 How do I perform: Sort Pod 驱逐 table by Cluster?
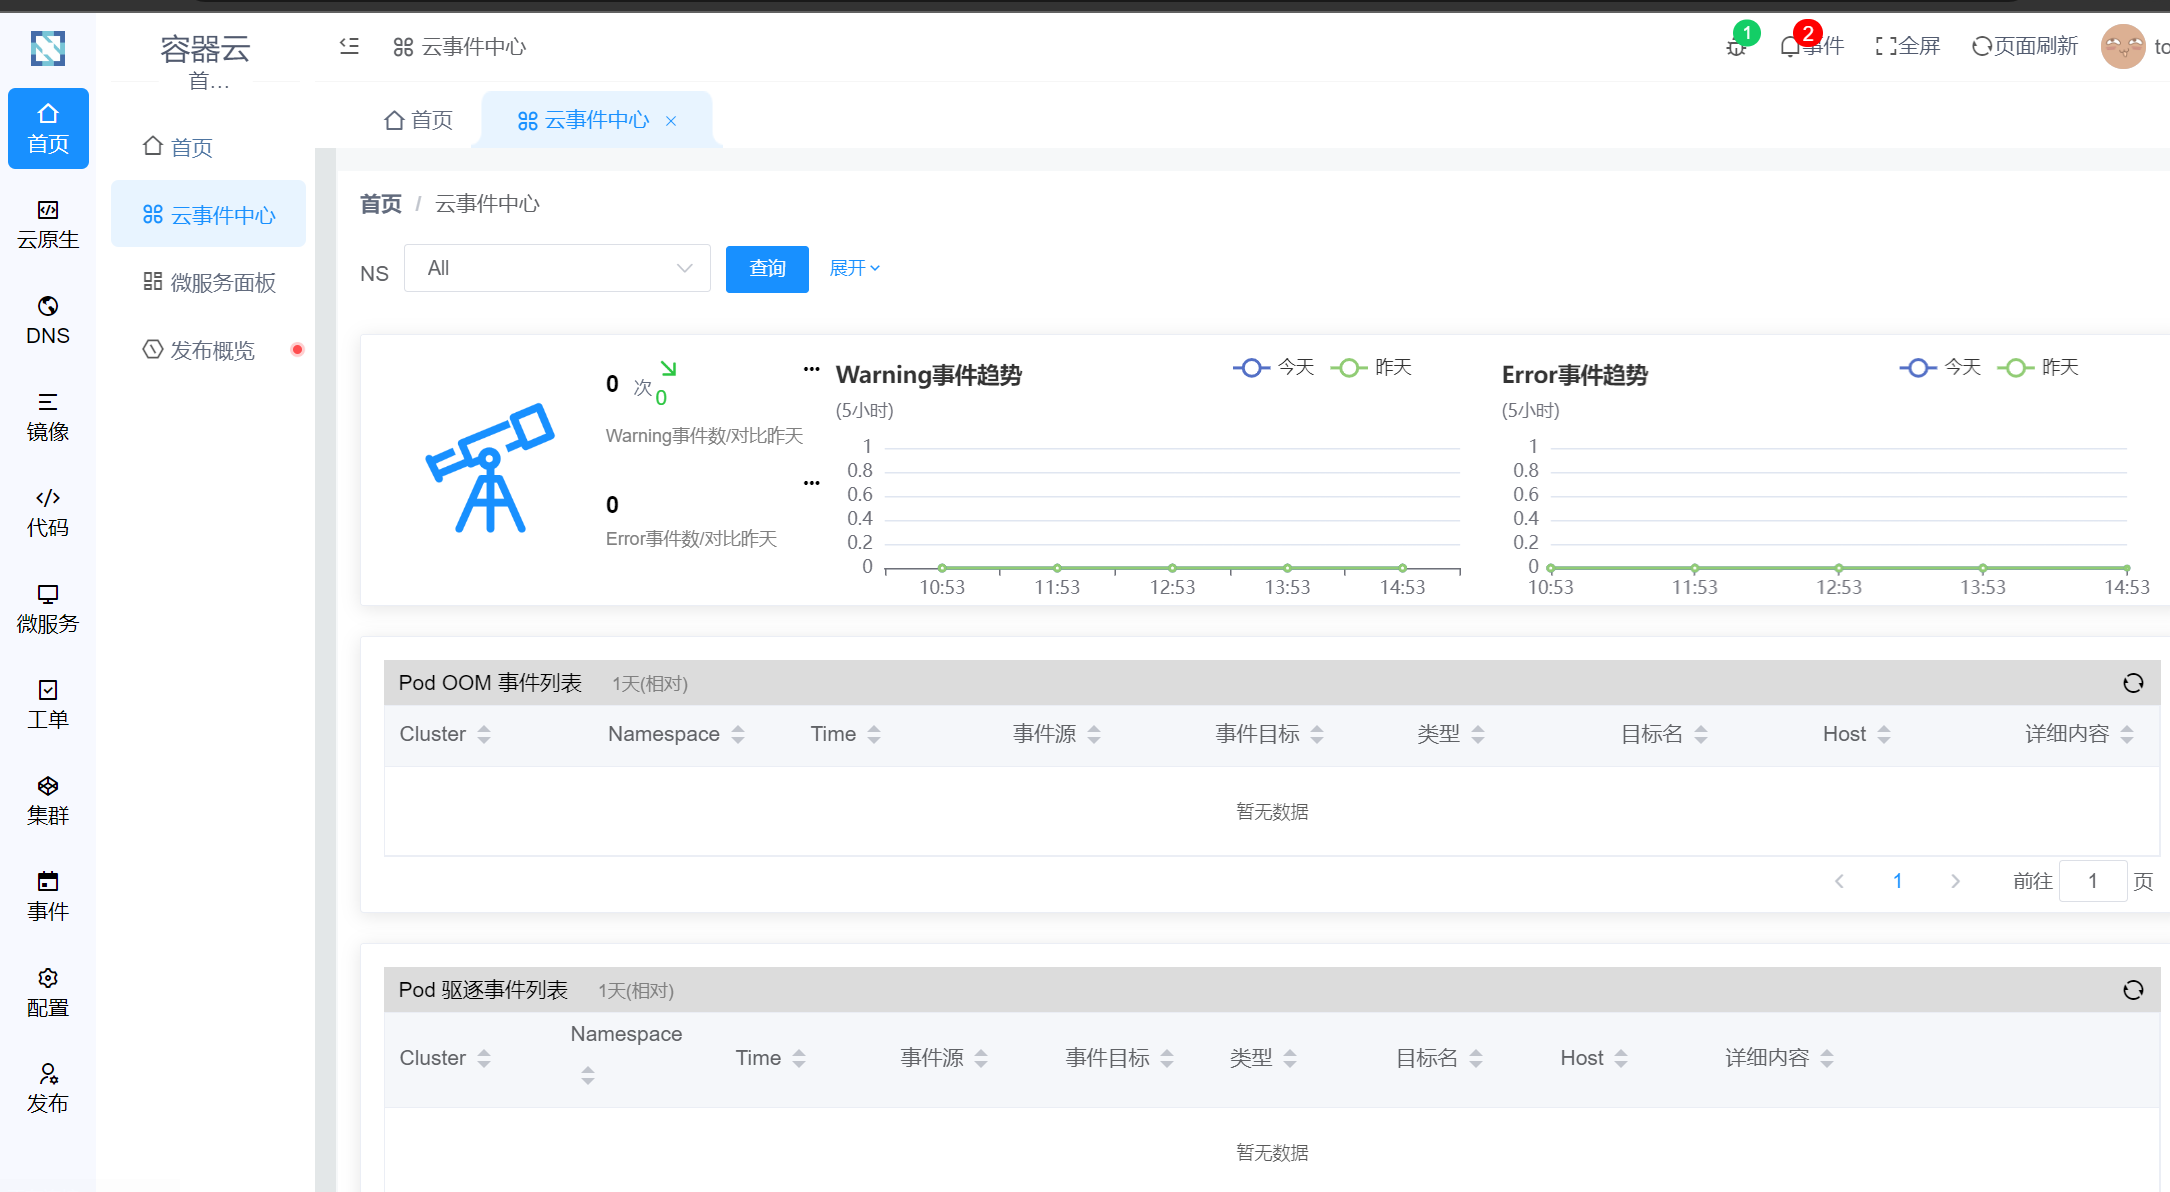pos(484,1058)
